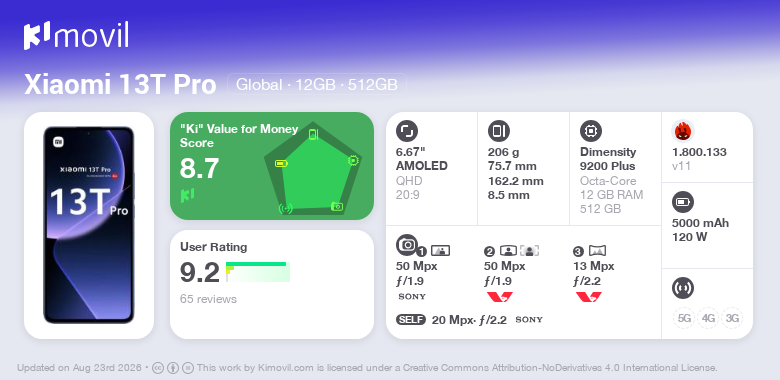
Task: Click the Ki value pentagon radar chart
Action: (313, 168)
